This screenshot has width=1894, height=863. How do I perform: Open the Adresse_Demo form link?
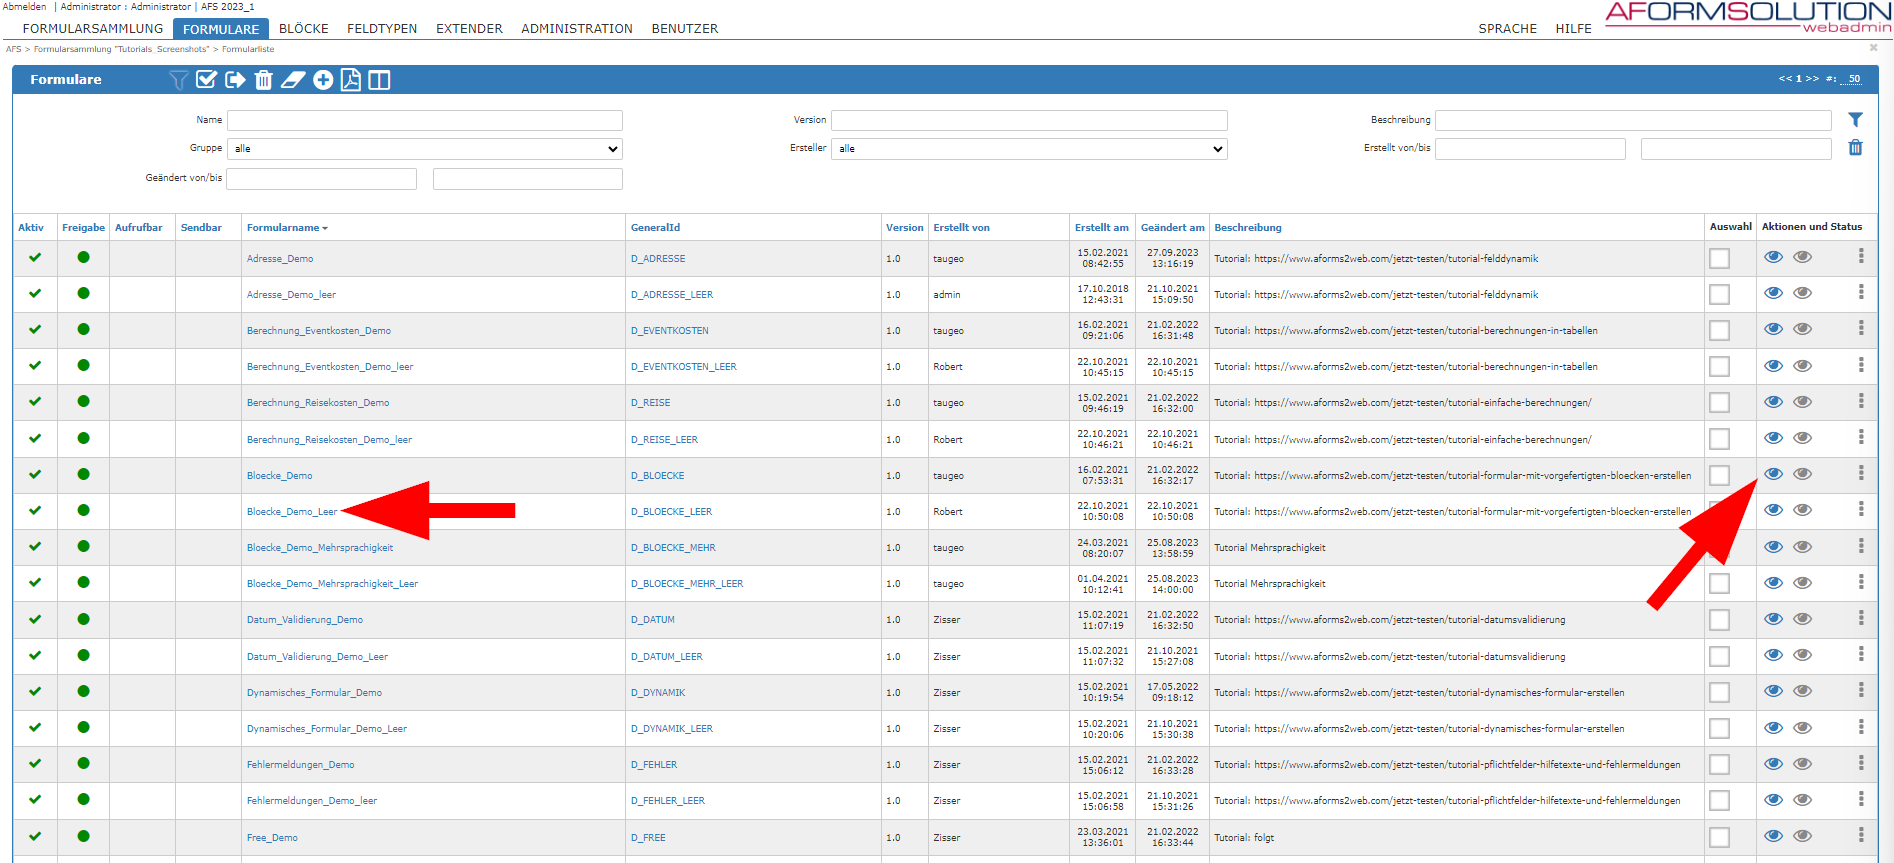(280, 259)
